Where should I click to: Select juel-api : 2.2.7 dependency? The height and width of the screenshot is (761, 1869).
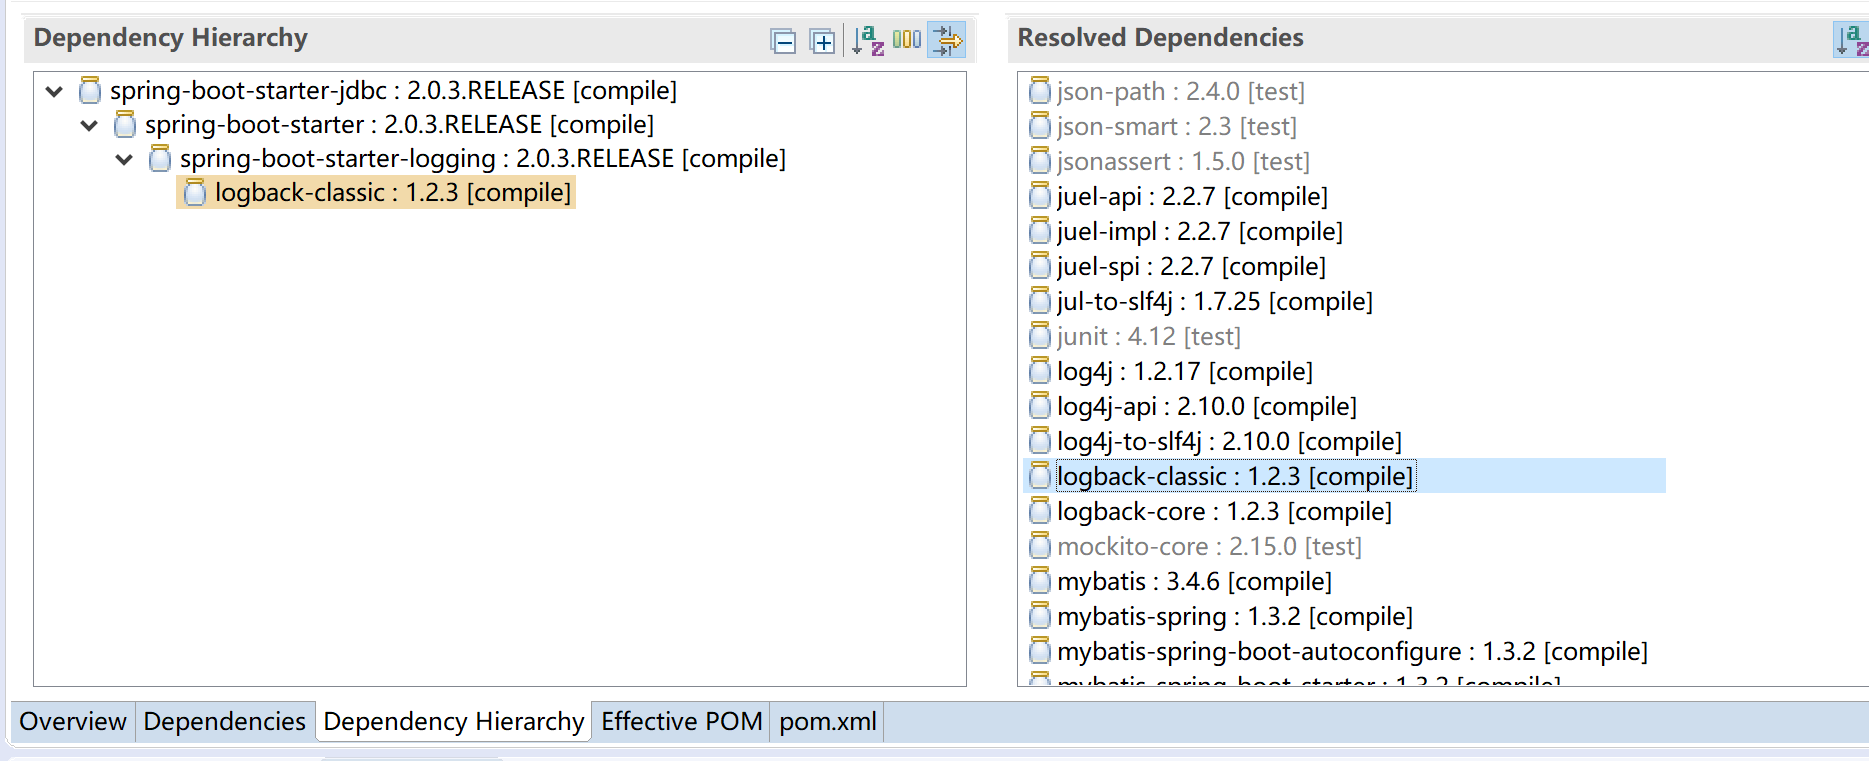click(1193, 196)
